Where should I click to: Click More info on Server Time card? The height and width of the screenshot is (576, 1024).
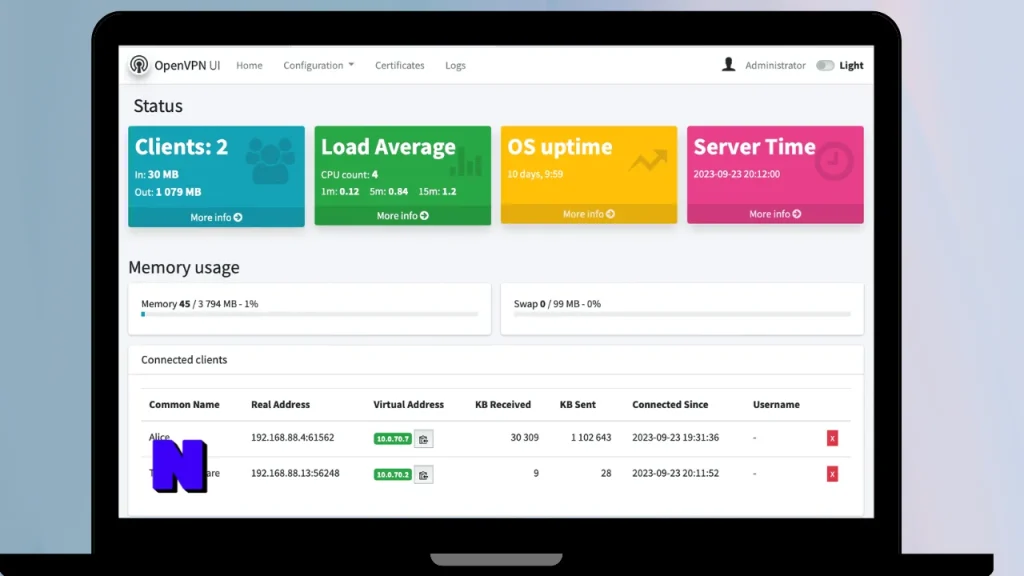click(x=775, y=214)
